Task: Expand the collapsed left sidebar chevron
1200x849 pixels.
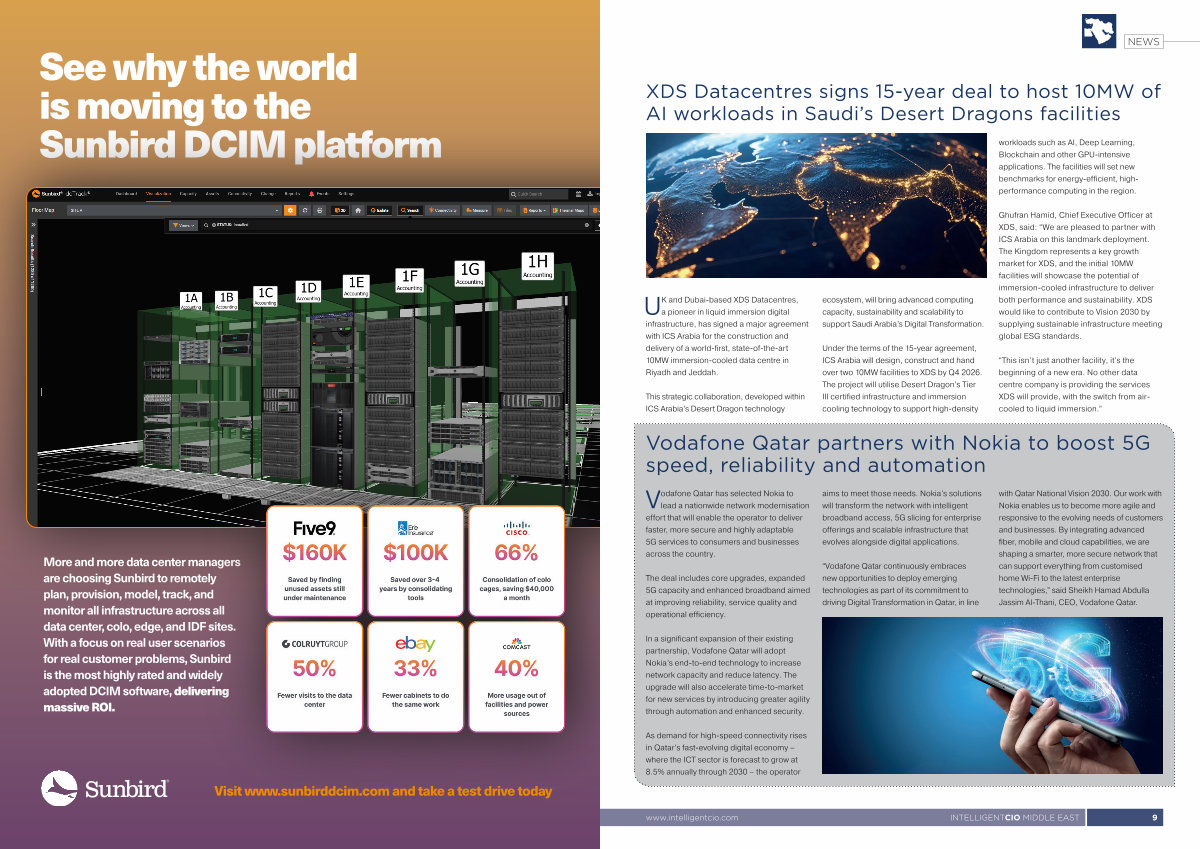Action: (34, 225)
